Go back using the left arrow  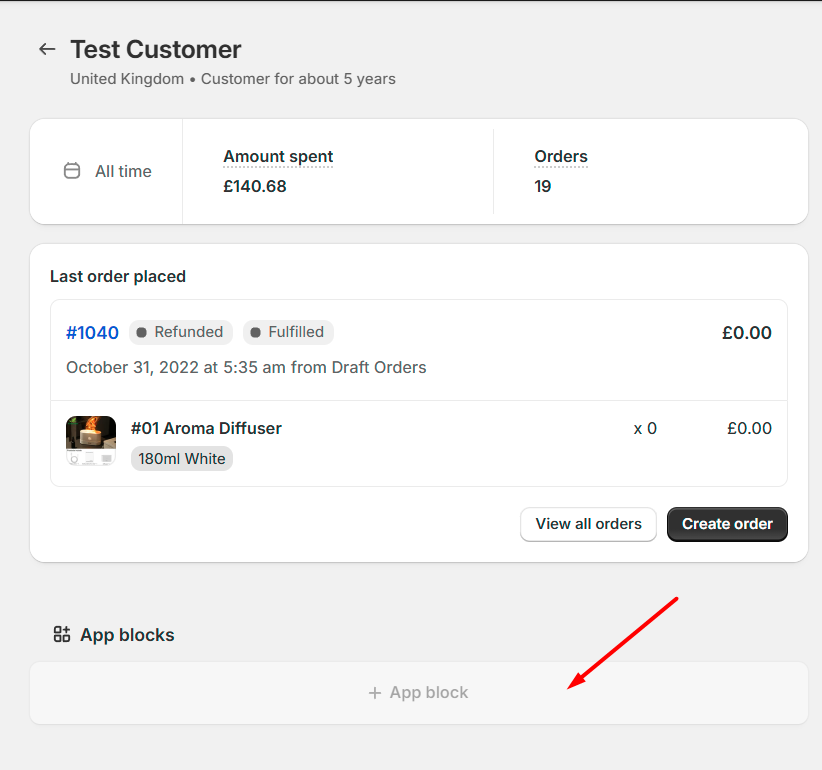point(47,49)
